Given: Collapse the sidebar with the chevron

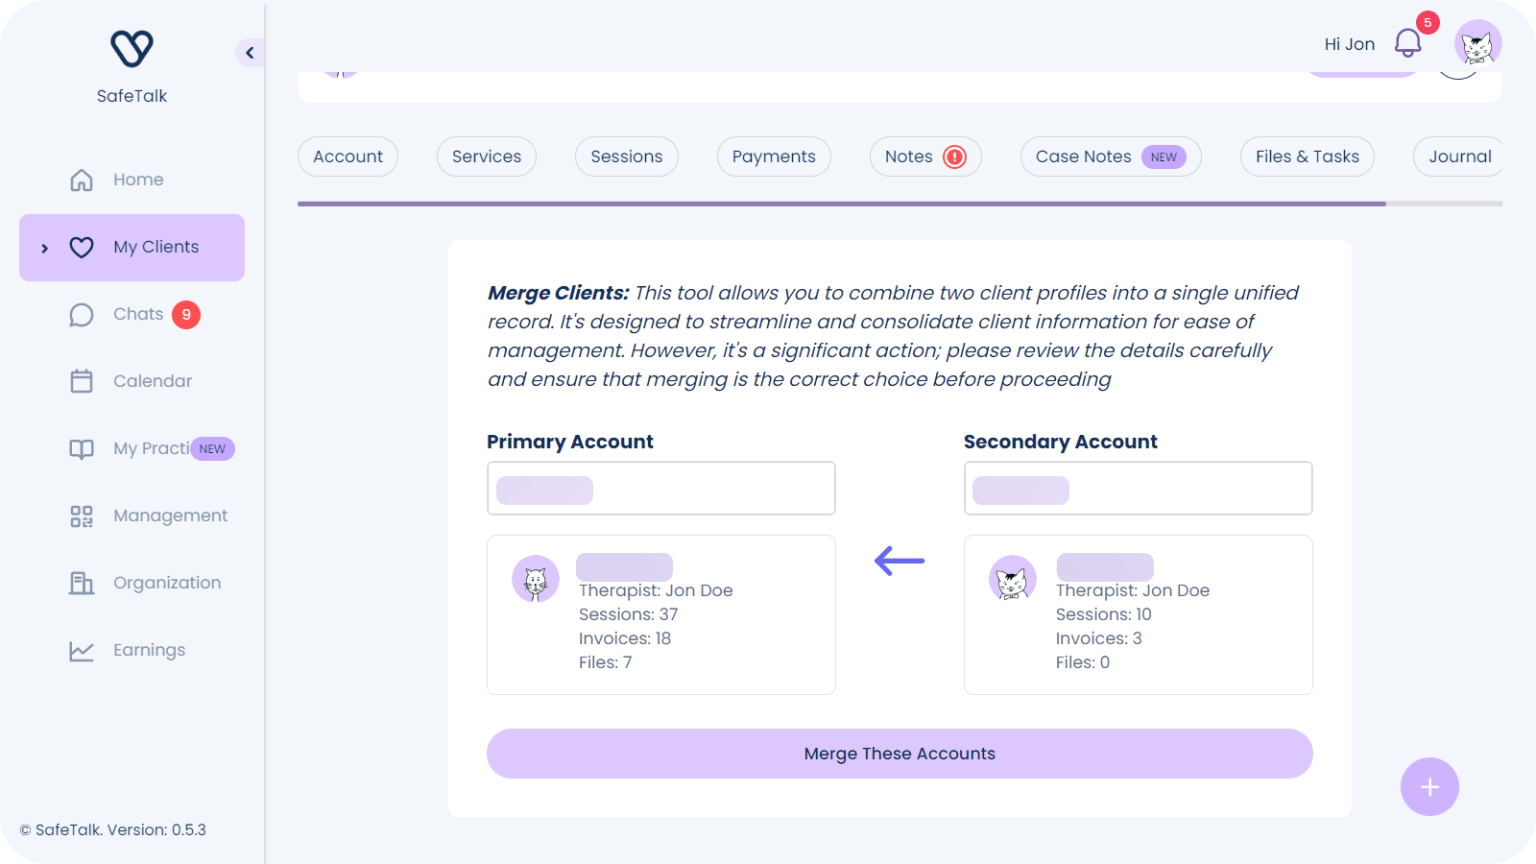Looking at the screenshot, I should (249, 53).
